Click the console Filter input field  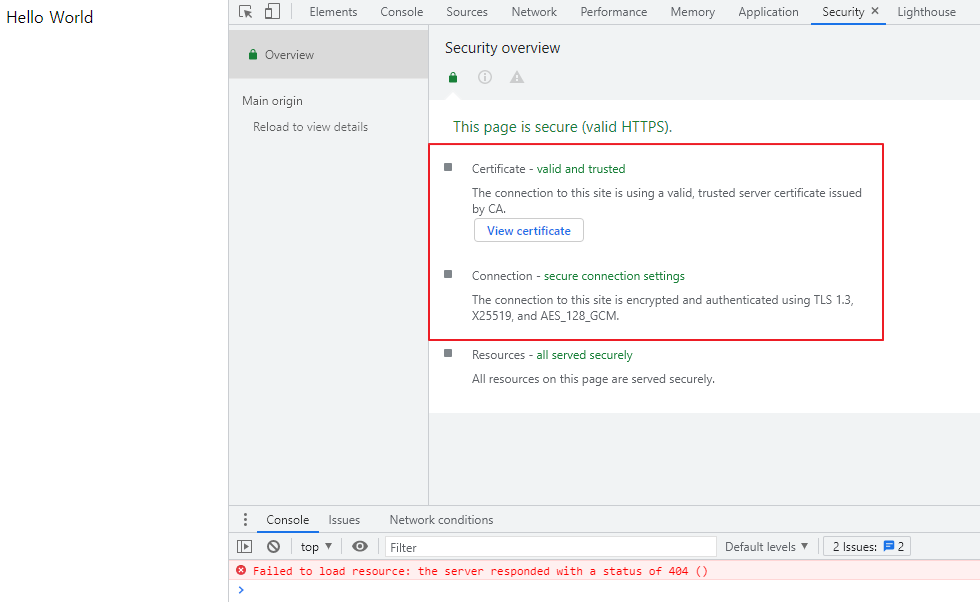tap(550, 547)
